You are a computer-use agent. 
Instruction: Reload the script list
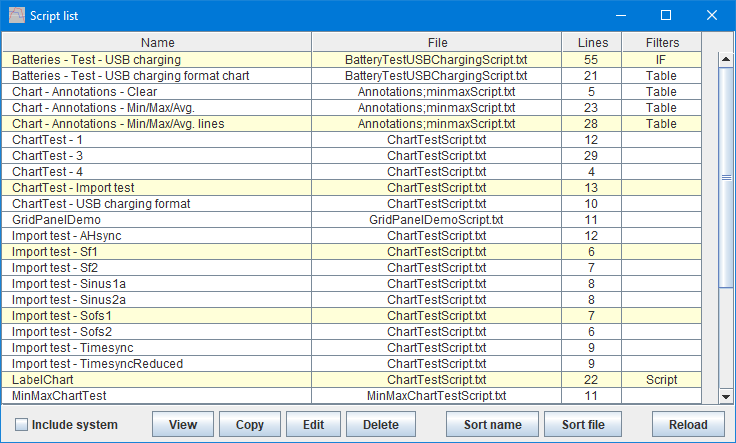688,425
